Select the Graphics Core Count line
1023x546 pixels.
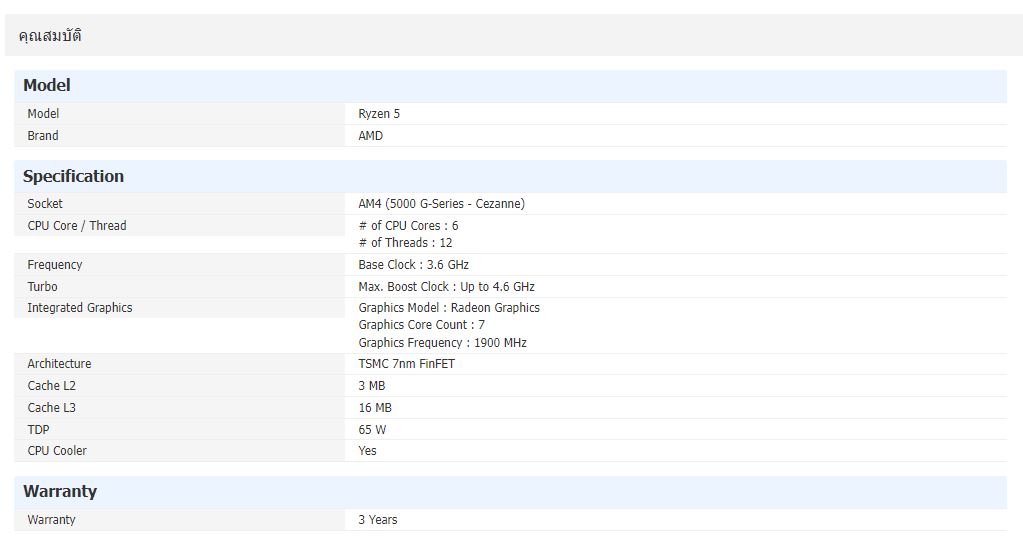421,325
